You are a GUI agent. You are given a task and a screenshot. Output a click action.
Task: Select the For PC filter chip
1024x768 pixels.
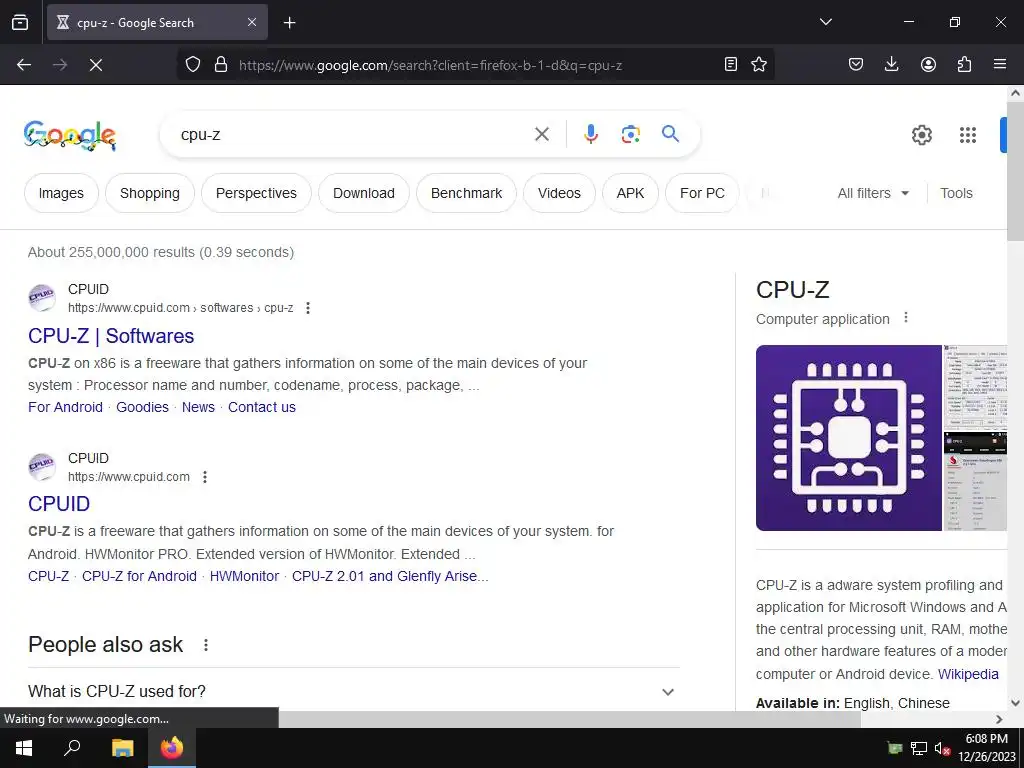click(702, 193)
